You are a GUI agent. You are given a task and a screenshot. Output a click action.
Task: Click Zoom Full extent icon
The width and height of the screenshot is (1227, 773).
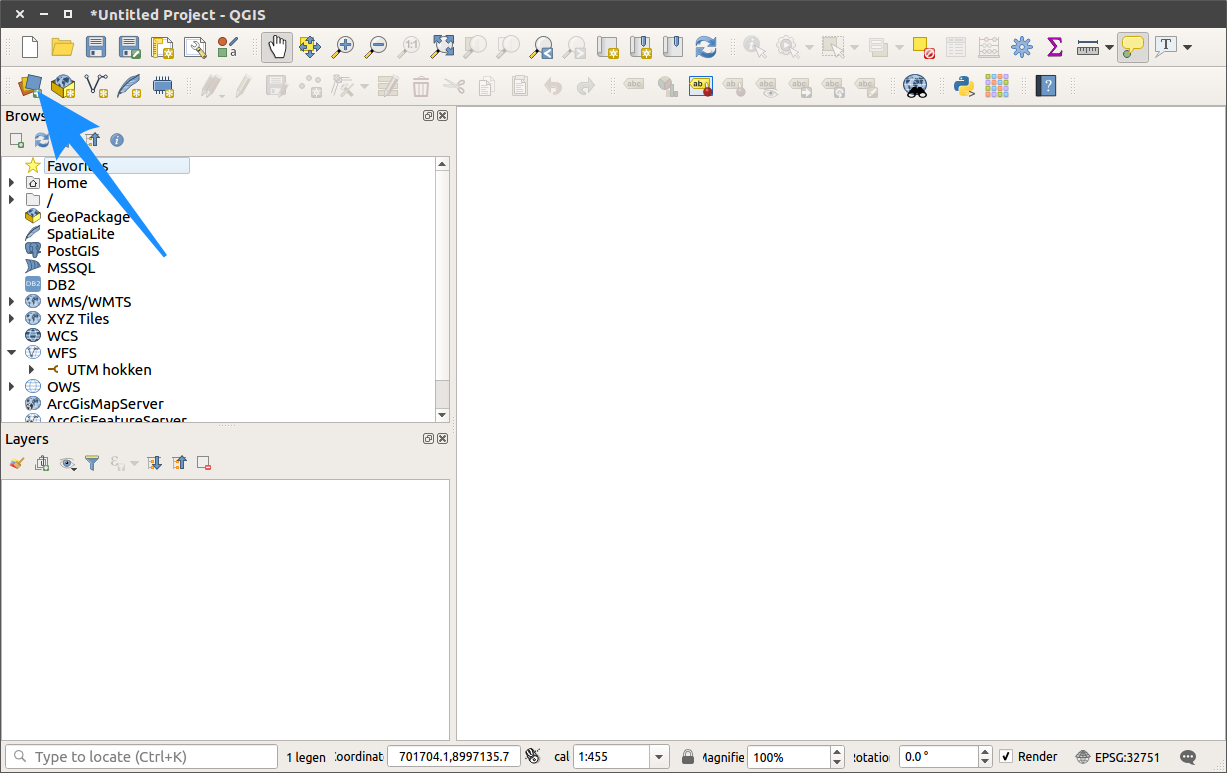pos(442,46)
